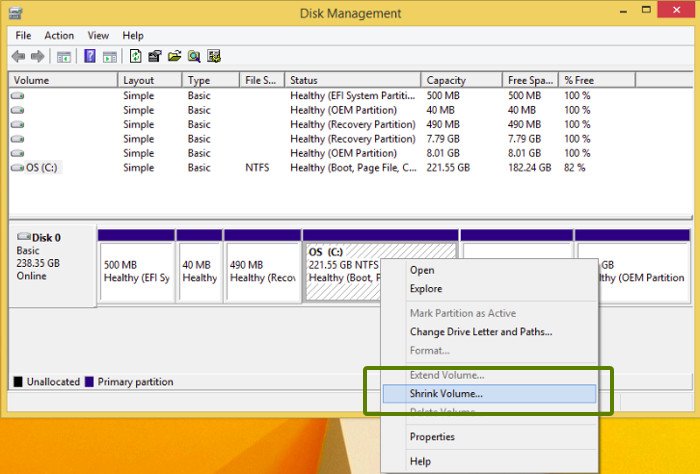The width and height of the screenshot is (700, 474).
Task: Click the disk settings properties toolbar icon
Action: pyautogui.click(x=214, y=56)
